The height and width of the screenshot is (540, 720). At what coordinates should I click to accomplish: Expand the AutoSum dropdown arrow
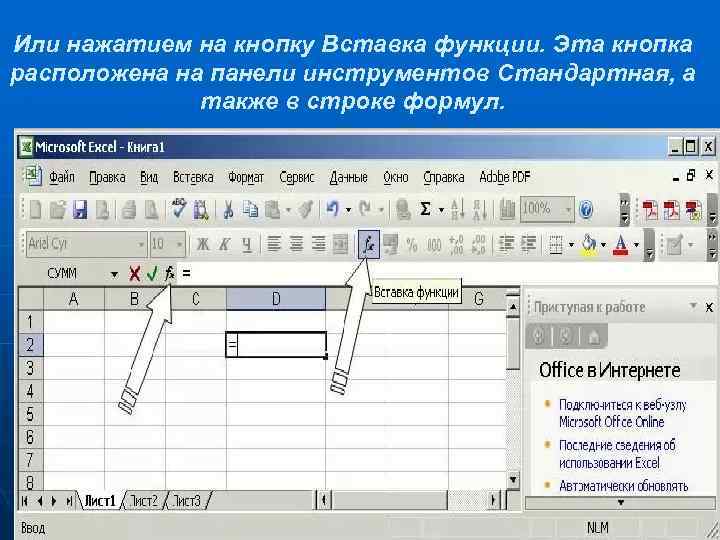pos(441,210)
